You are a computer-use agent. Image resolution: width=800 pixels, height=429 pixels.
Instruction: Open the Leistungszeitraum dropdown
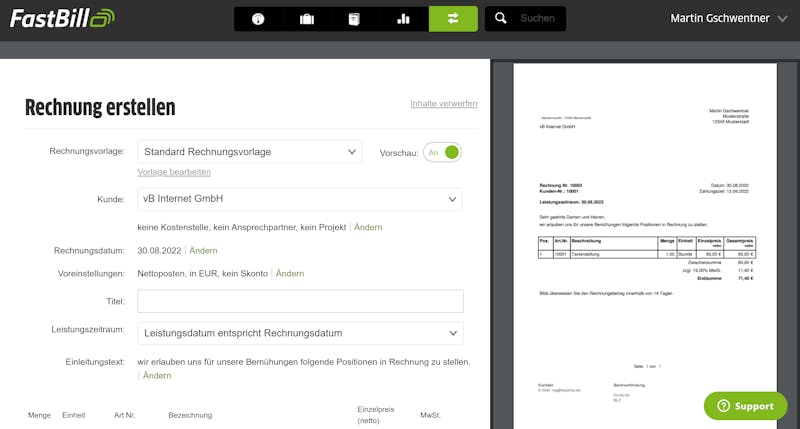(x=300, y=333)
